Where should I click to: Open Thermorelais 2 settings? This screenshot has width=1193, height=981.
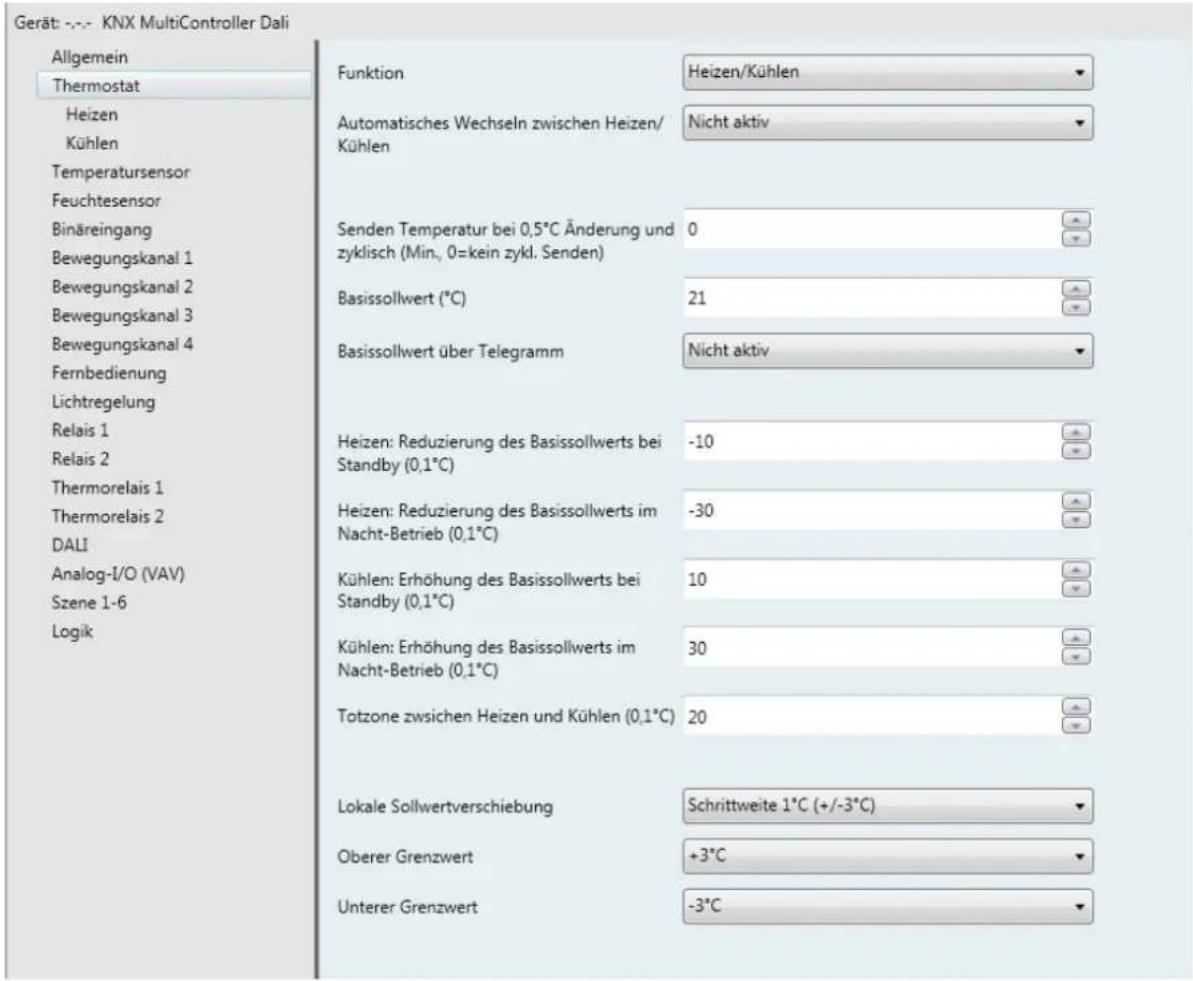pyautogui.click(x=107, y=516)
